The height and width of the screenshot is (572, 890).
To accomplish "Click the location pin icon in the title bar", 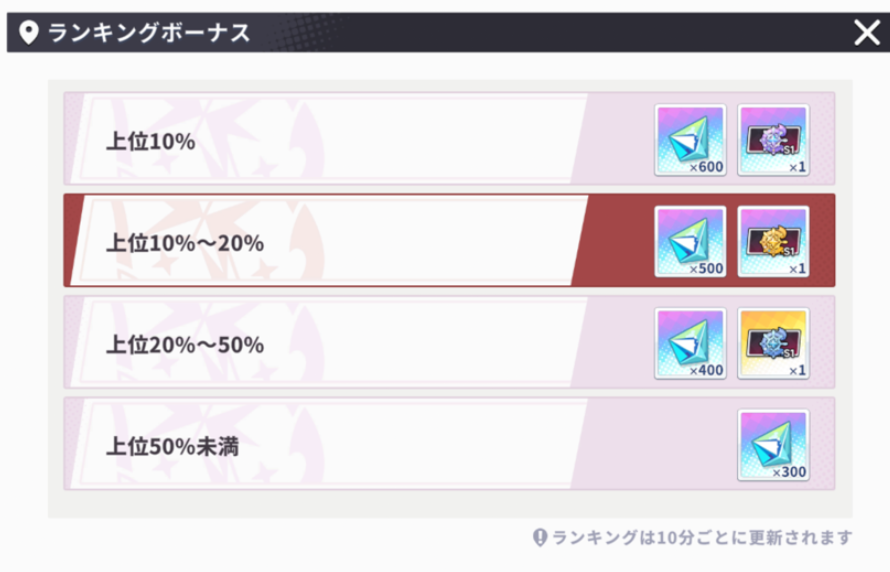I will pyautogui.click(x=30, y=33).
